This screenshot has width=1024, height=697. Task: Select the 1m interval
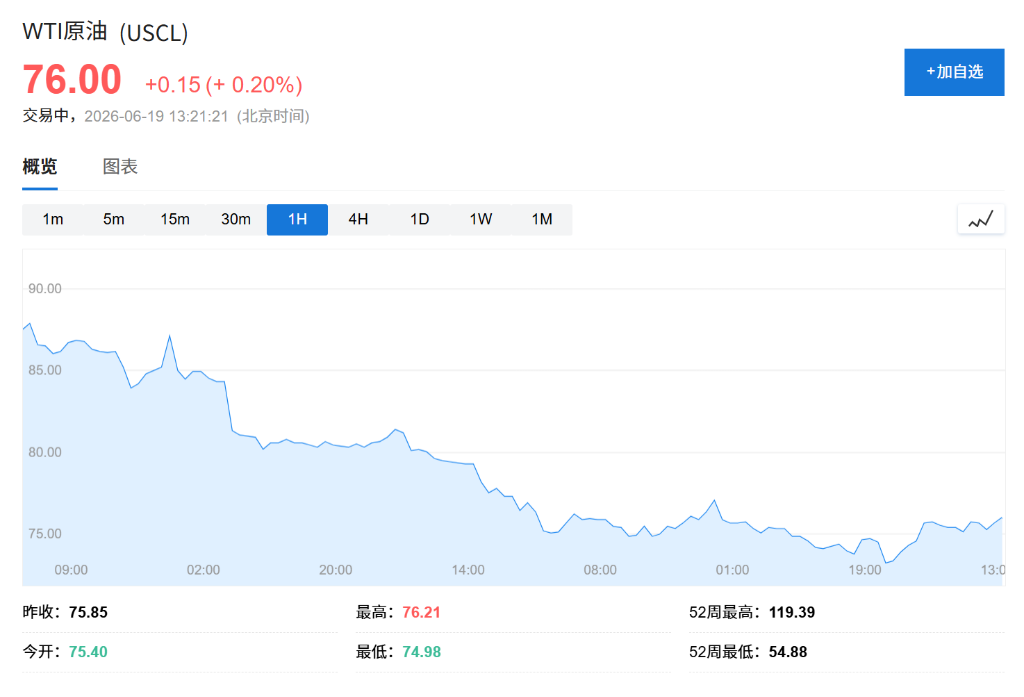(53, 219)
